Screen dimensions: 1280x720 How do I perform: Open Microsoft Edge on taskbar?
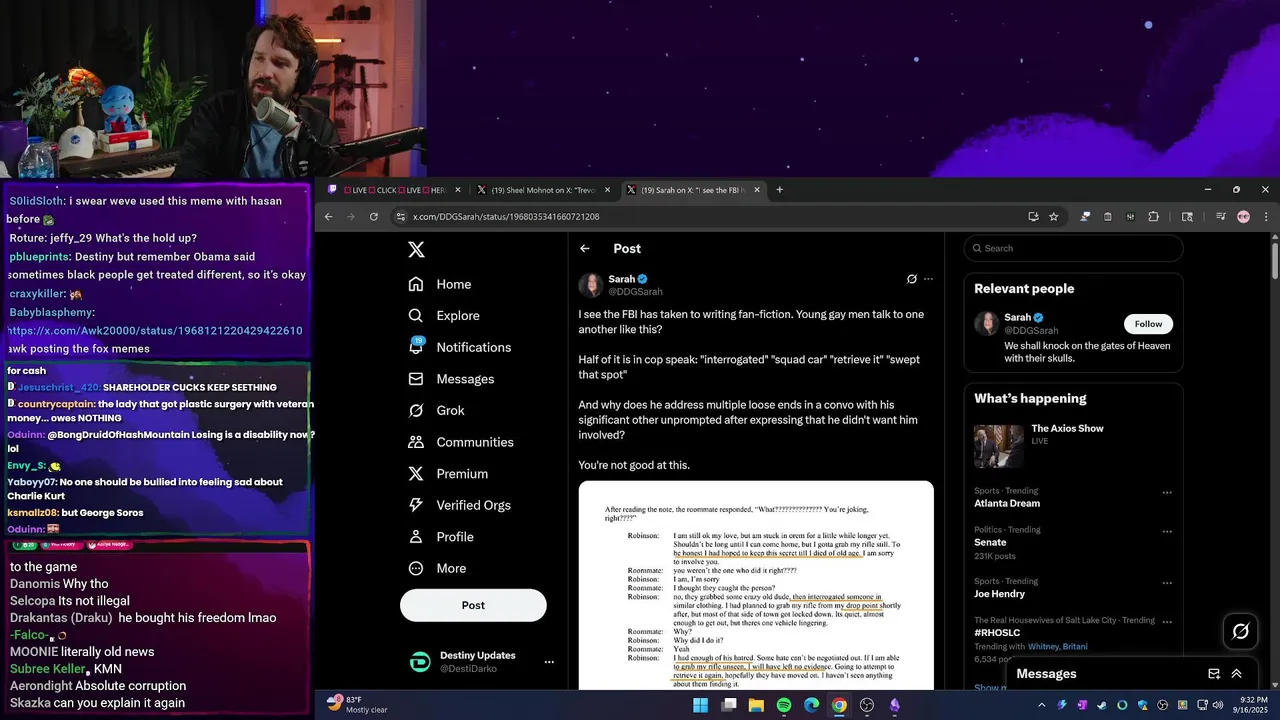pos(812,705)
